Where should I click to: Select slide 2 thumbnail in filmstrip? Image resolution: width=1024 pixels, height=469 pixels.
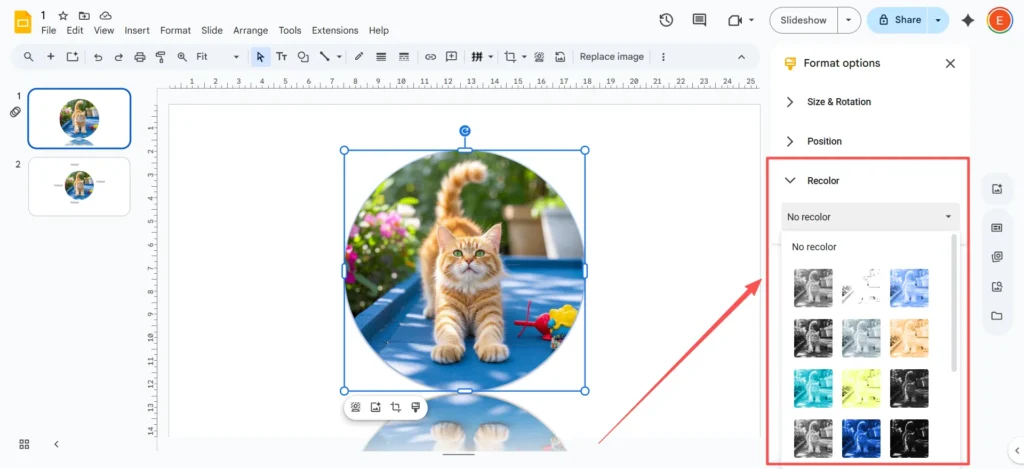tap(79, 186)
